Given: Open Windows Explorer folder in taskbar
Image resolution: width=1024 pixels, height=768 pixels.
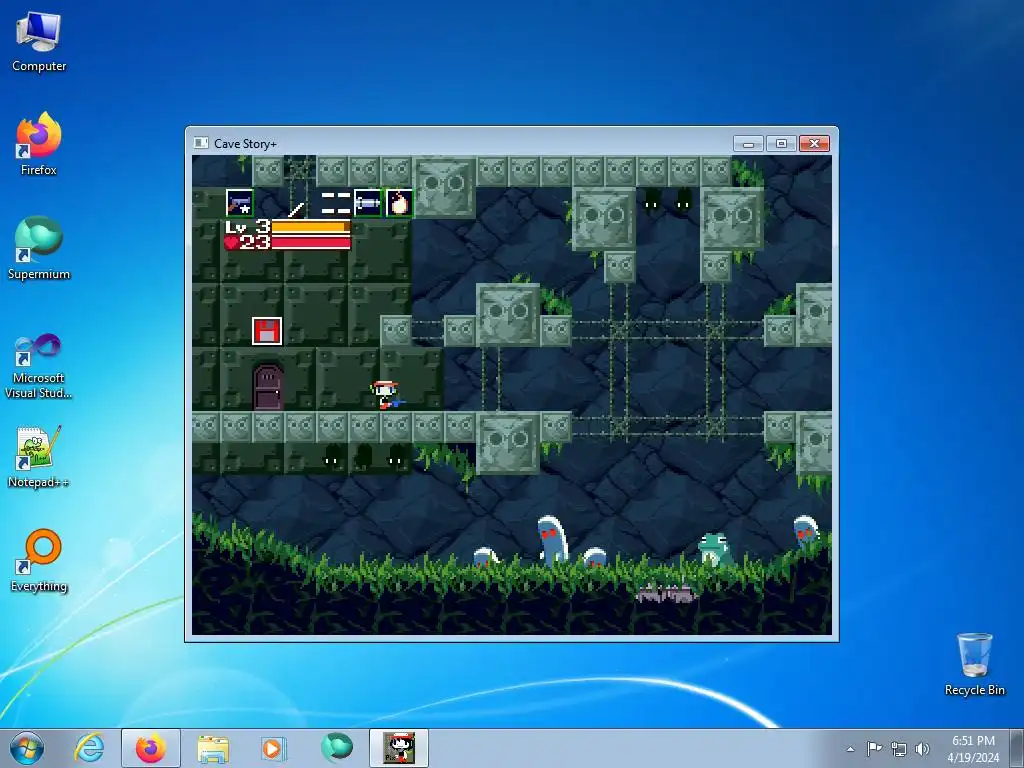Looking at the screenshot, I should point(213,748).
